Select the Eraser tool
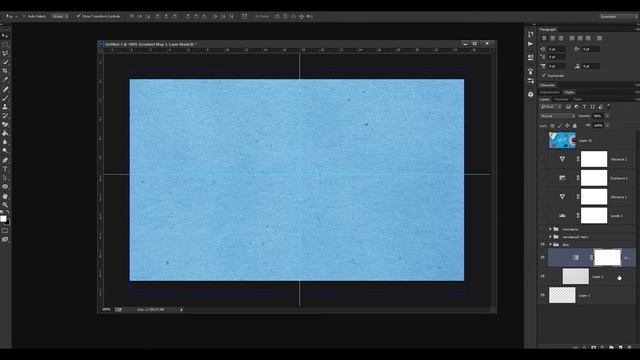 click(x=5, y=124)
